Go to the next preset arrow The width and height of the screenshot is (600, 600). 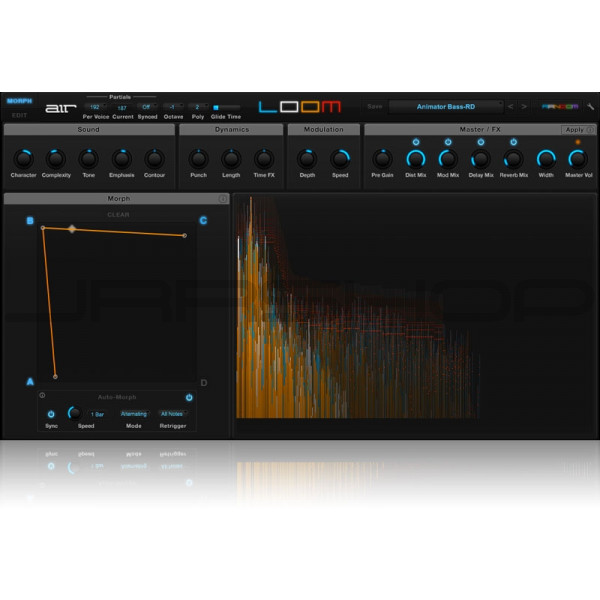coord(524,107)
